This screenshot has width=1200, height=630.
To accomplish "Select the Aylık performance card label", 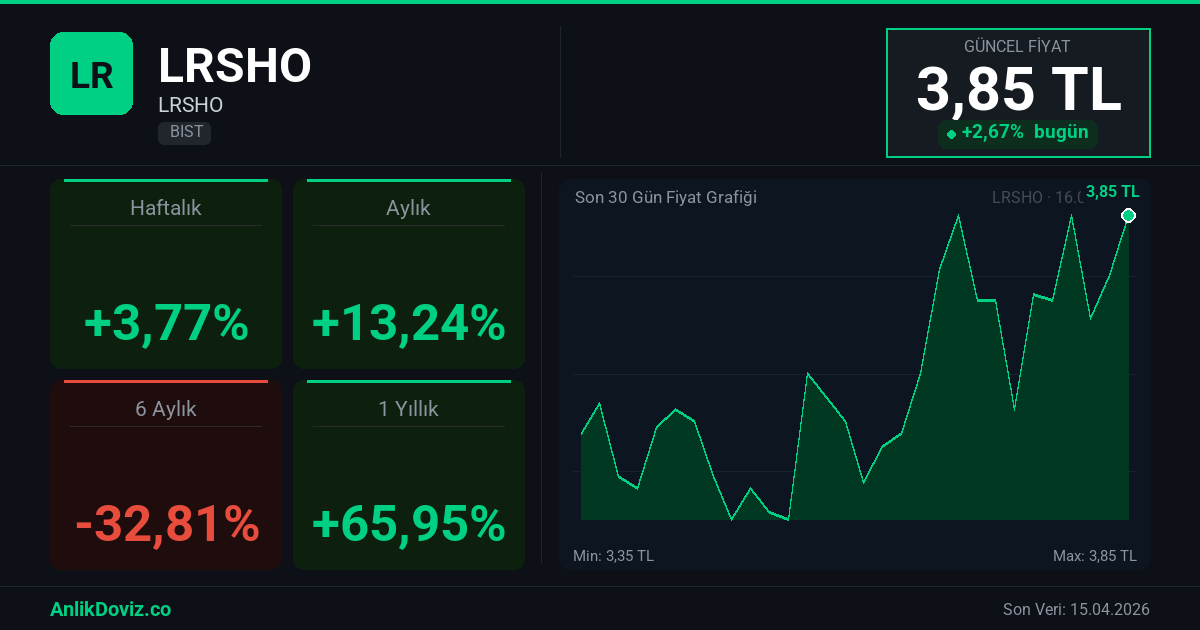I will pyautogui.click(x=408, y=208).
